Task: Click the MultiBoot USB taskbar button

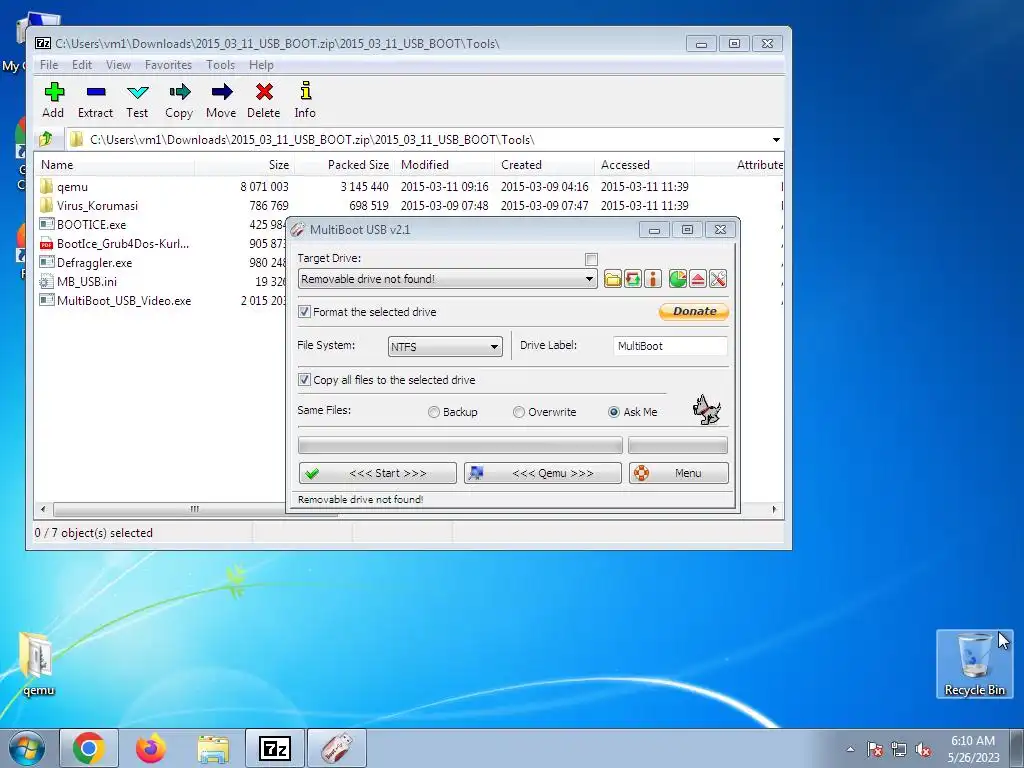Action: (x=337, y=748)
